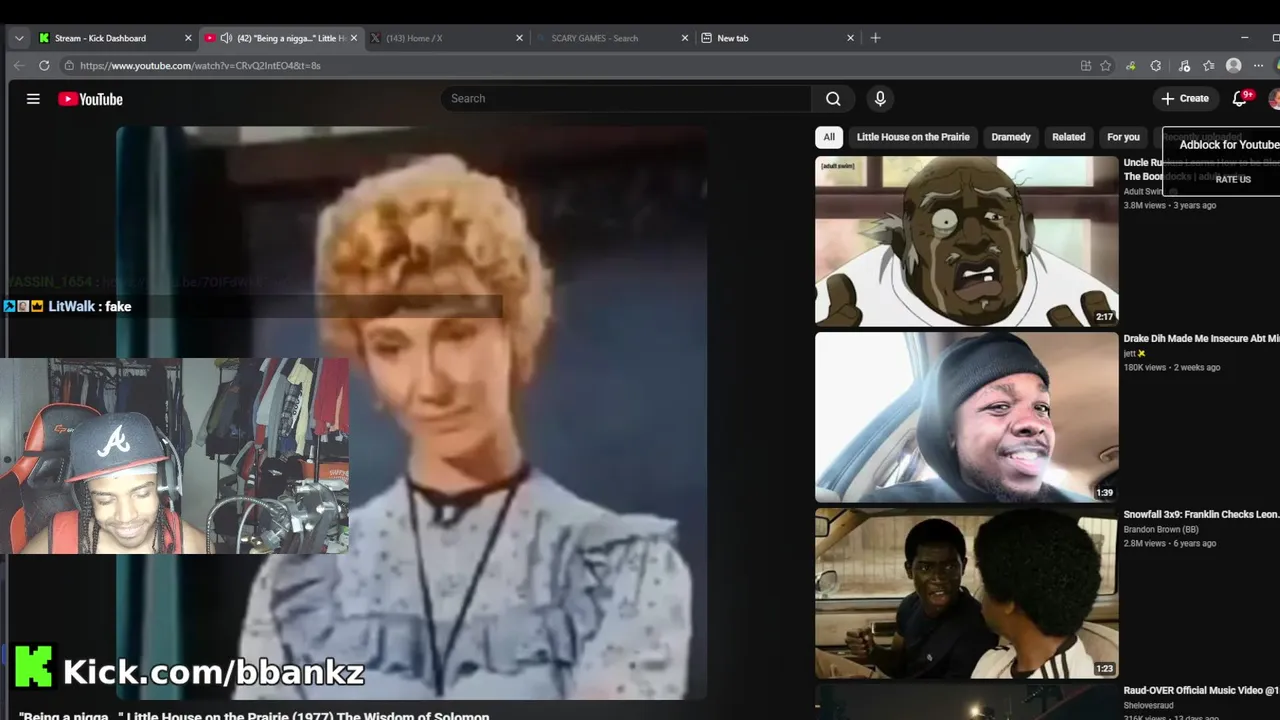1280x720 pixels.
Task: Open the Drake Dih Made Me Insecure thumbnail
Action: click(967, 417)
